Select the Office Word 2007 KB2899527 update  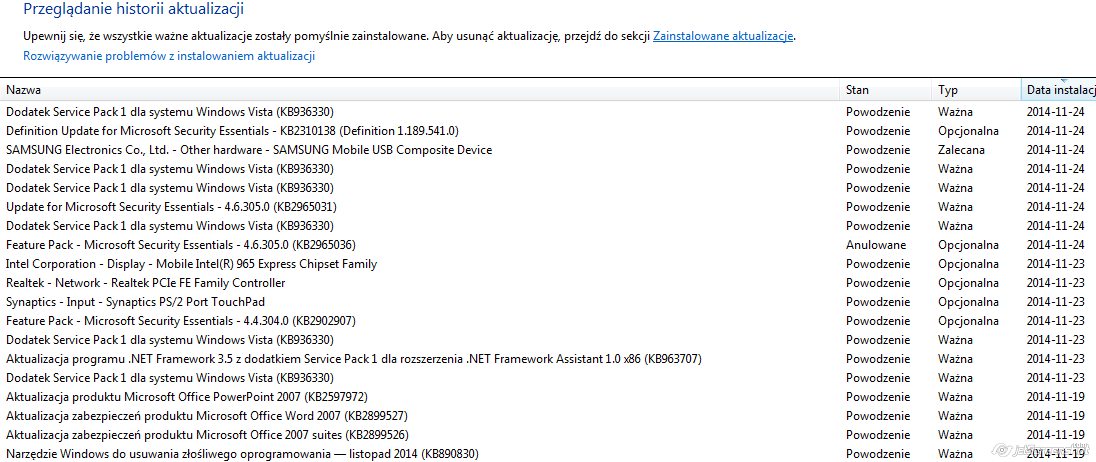(x=548, y=416)
